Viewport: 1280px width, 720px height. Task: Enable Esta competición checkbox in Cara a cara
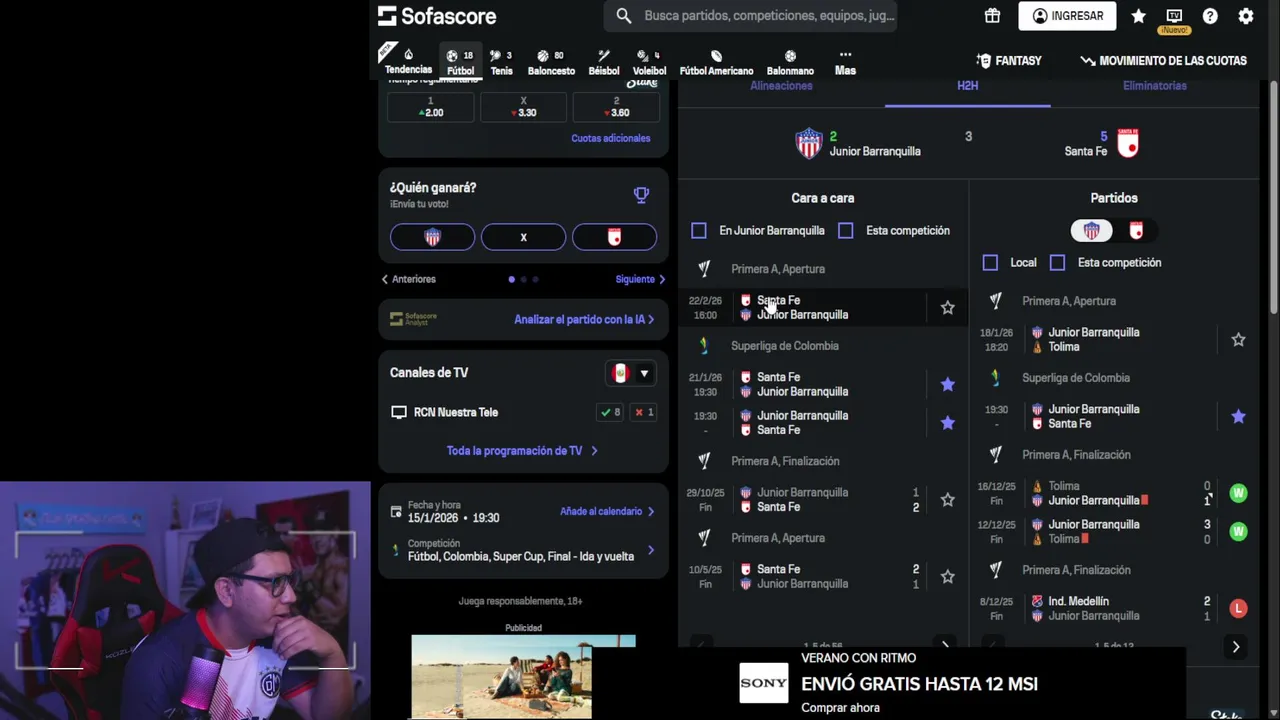point(846,231)
